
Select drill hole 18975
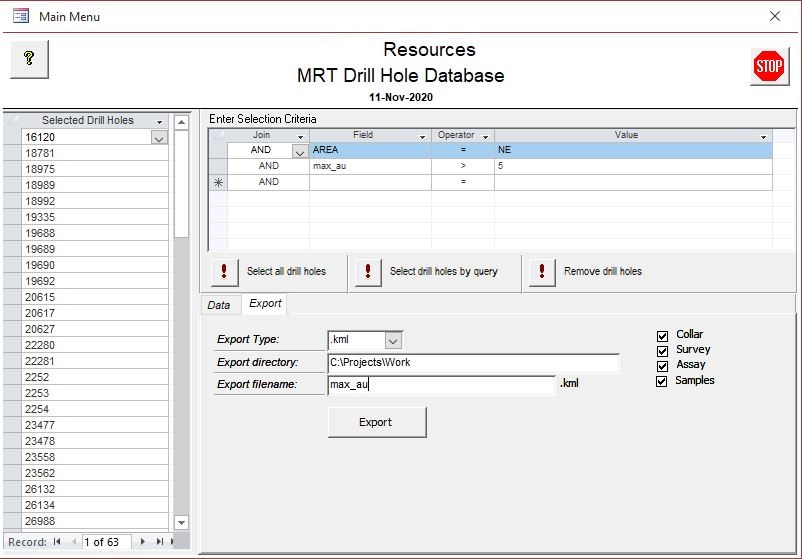[x=95, y=169]
